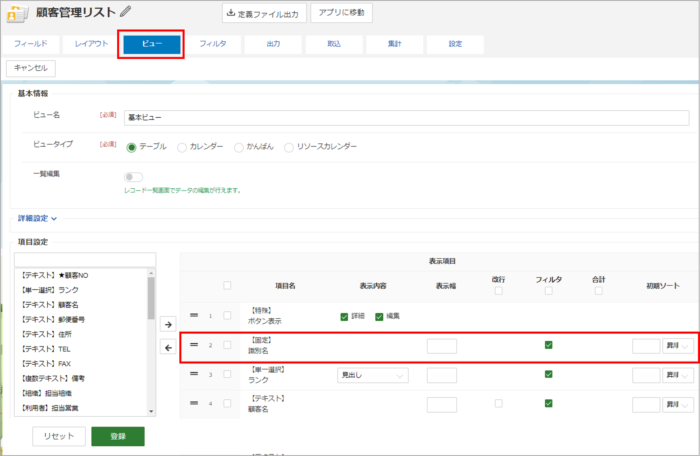The height and width of the screenshot is (456, 700).
Task: Click search box above field list
Action: (x=85, y=259)
